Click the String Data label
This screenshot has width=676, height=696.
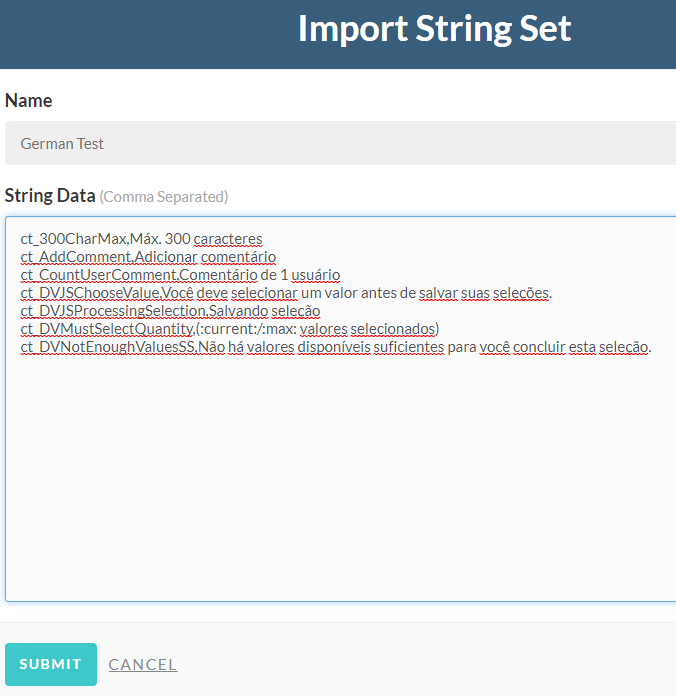pyautogui.click(x=50, y=195)
